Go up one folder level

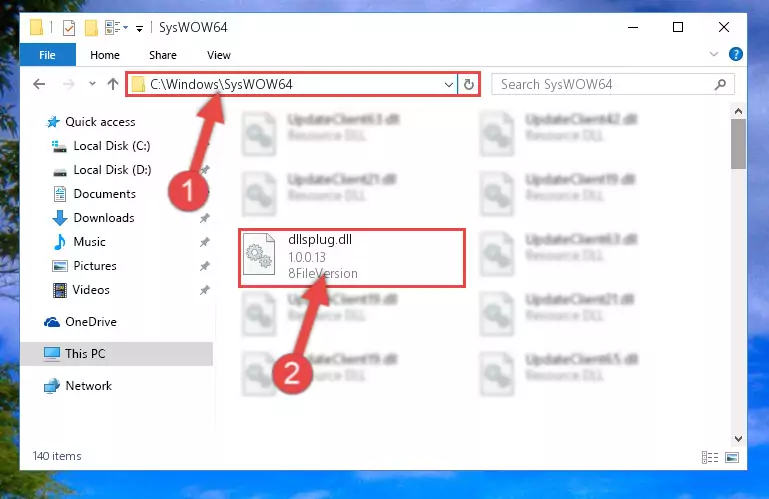tap(113, 84)
